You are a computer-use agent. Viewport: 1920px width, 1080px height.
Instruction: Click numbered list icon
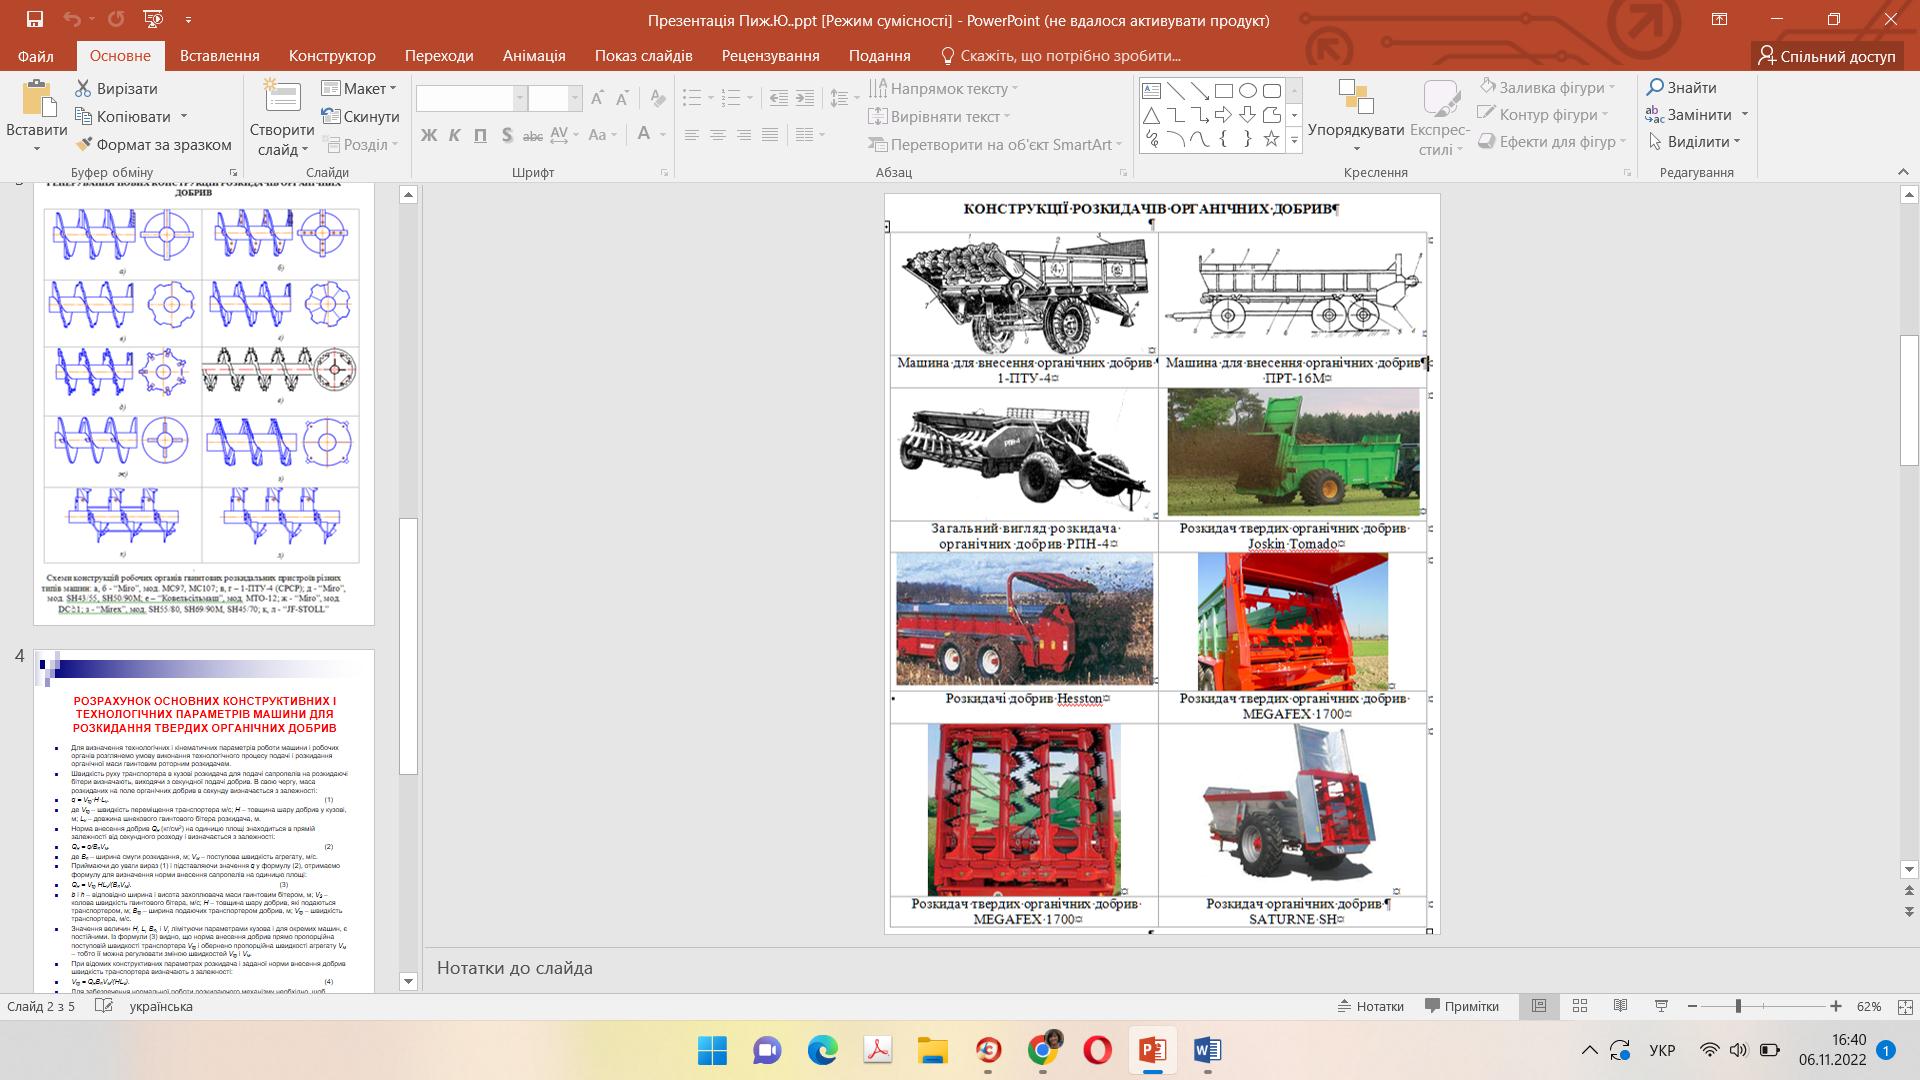pos(731,98)
